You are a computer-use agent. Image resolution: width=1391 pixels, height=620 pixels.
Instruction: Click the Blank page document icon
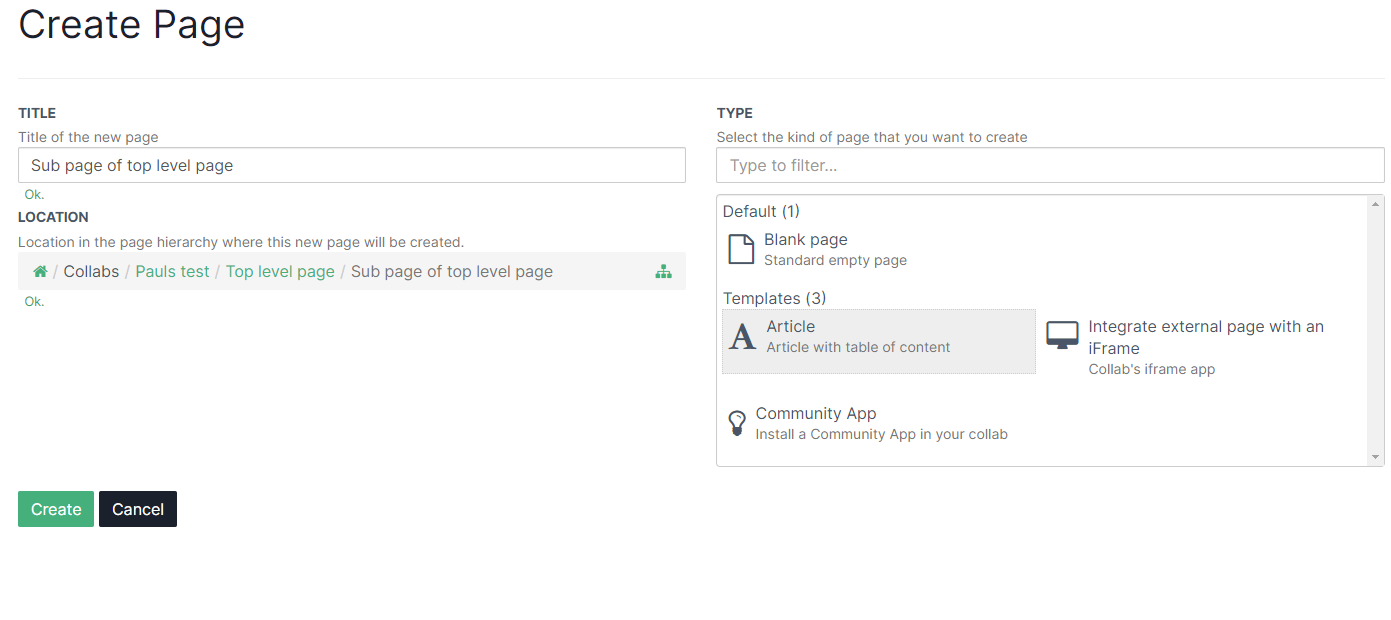tap(741, 249)
